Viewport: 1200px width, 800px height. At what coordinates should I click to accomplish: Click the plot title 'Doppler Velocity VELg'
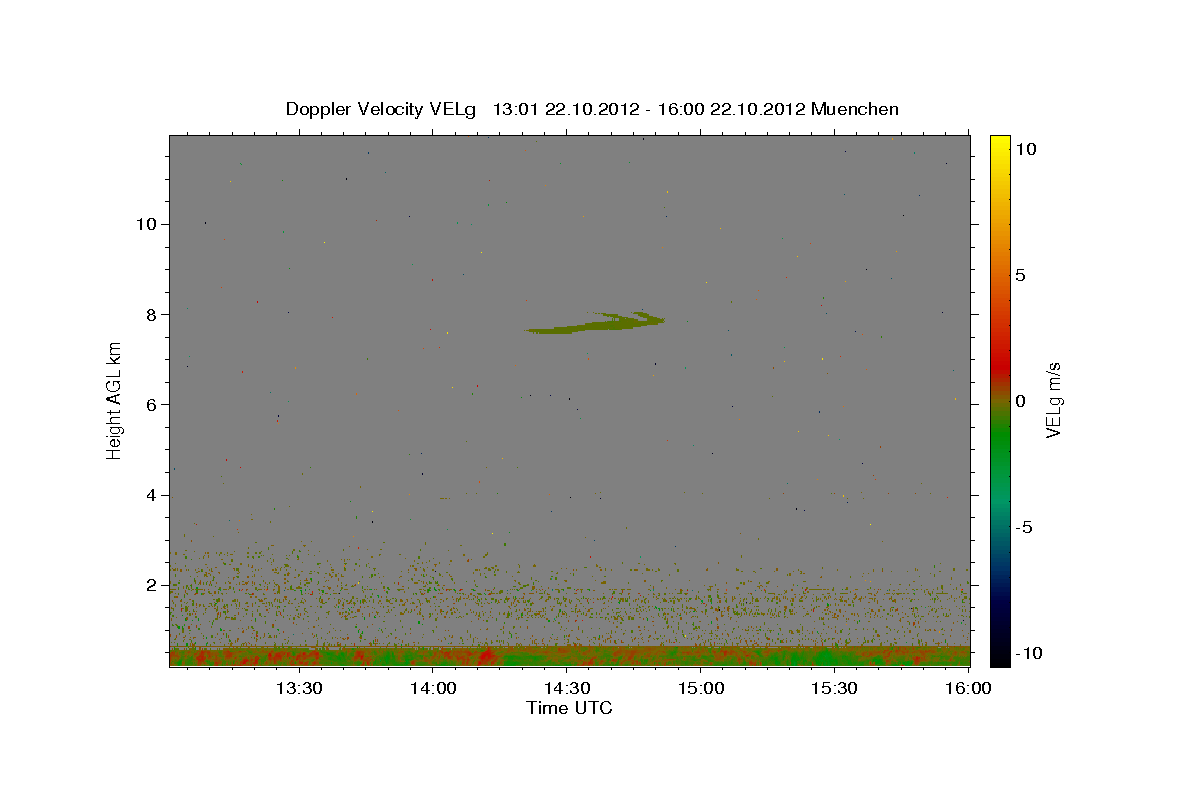point(383,109)
